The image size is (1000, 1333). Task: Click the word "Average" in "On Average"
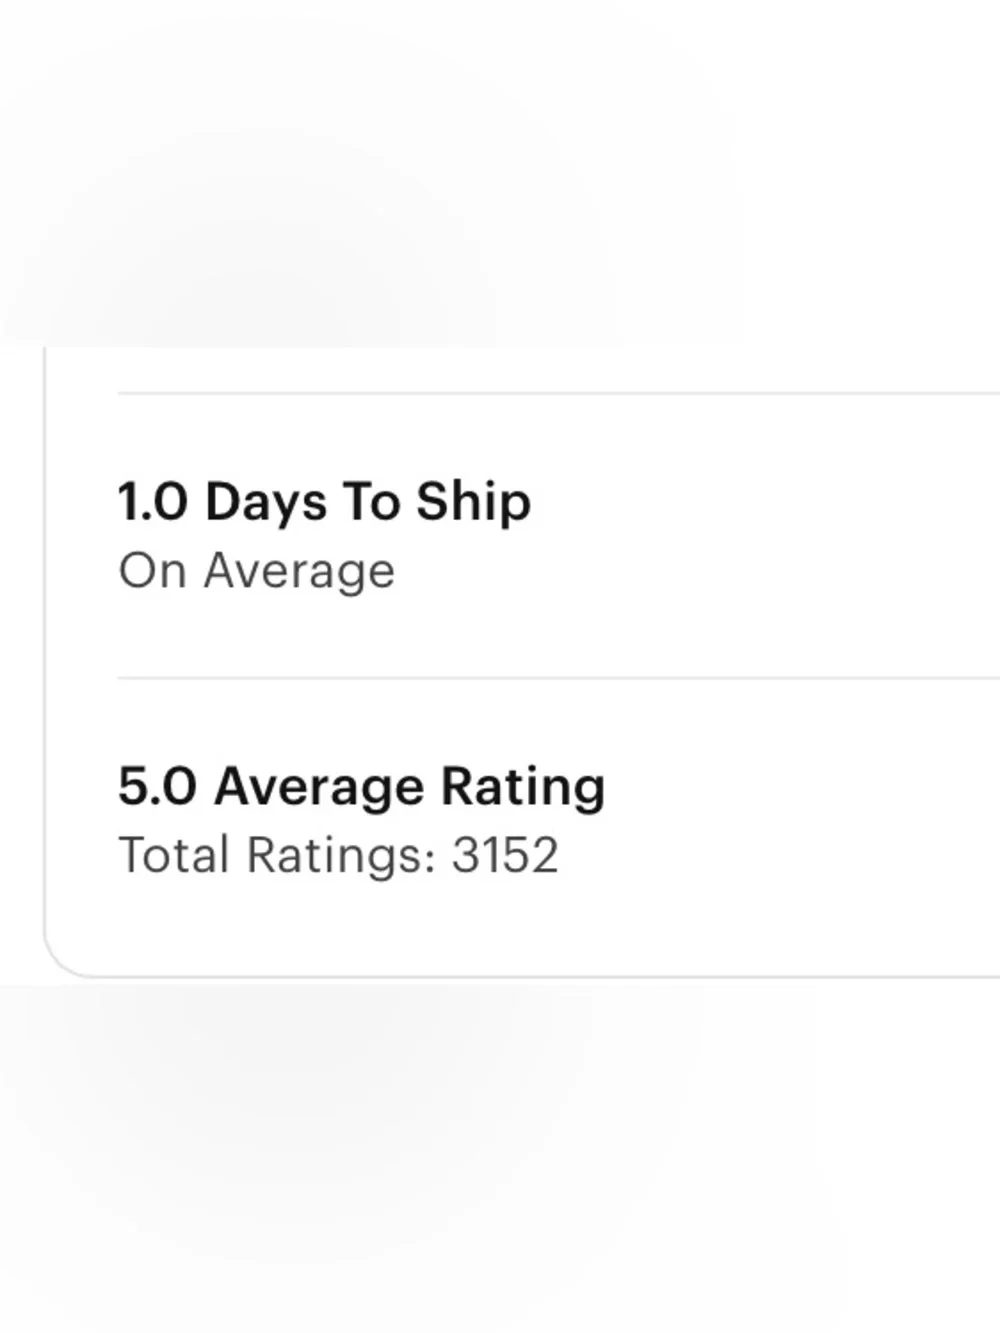click(x=299, y=572)
